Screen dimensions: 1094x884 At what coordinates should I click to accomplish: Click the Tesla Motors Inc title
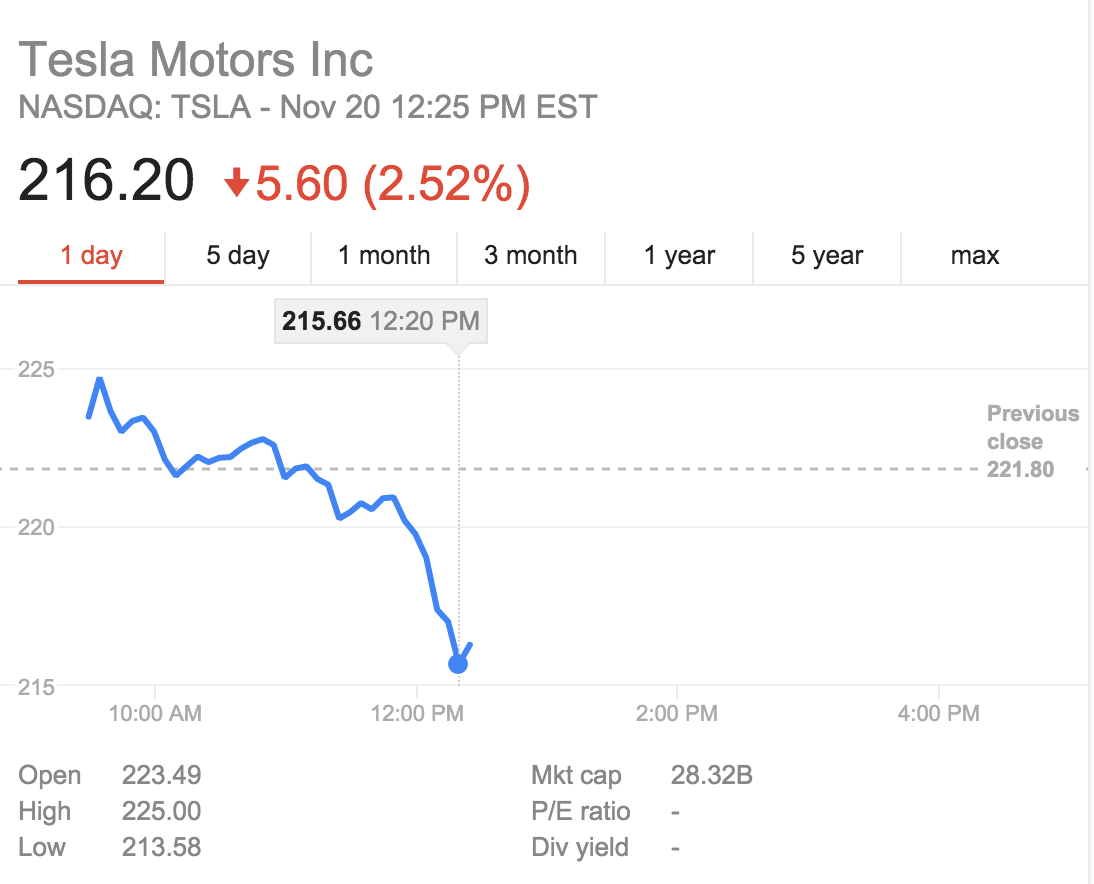tap(196, 59)
